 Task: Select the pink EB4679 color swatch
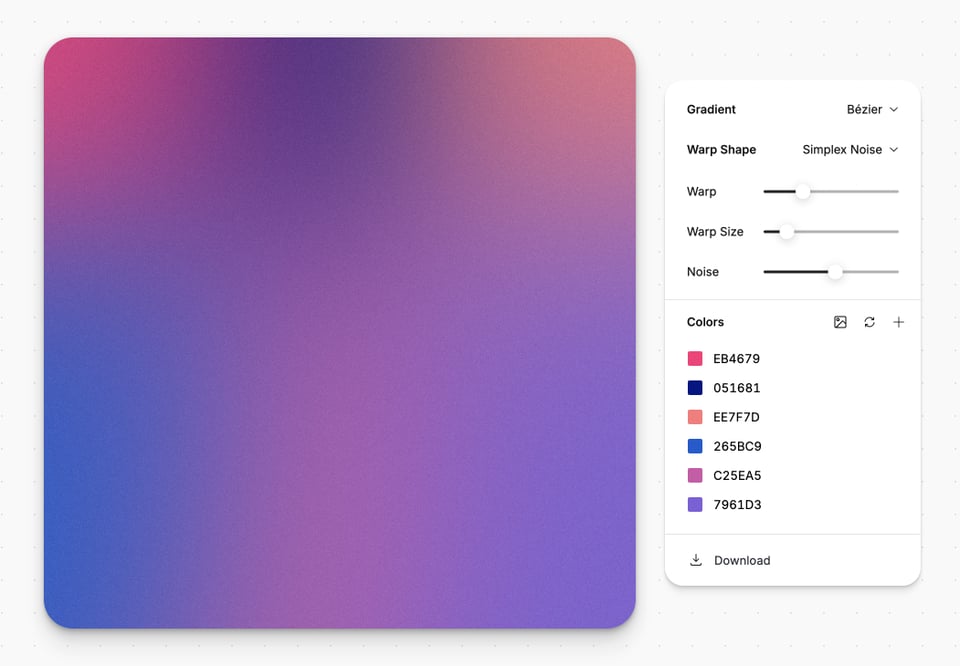coord(695,359)
